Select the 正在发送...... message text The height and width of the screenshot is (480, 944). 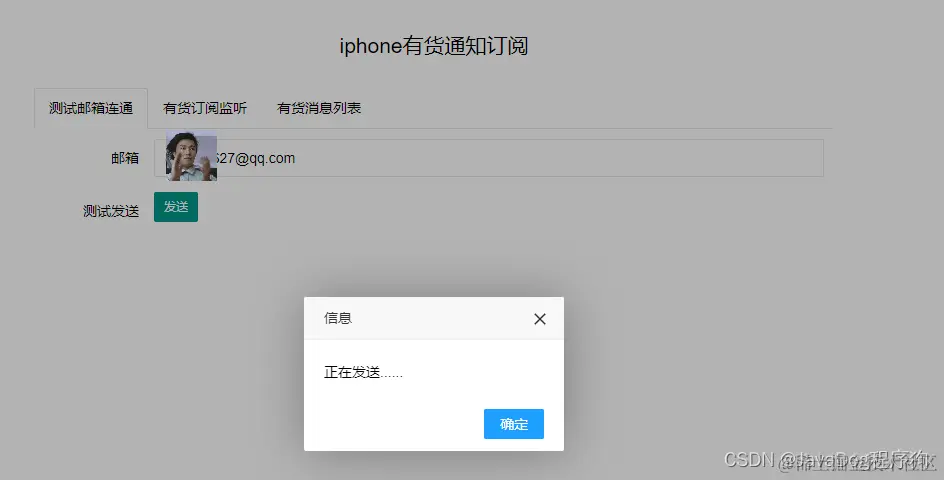[x=363, y=373]
